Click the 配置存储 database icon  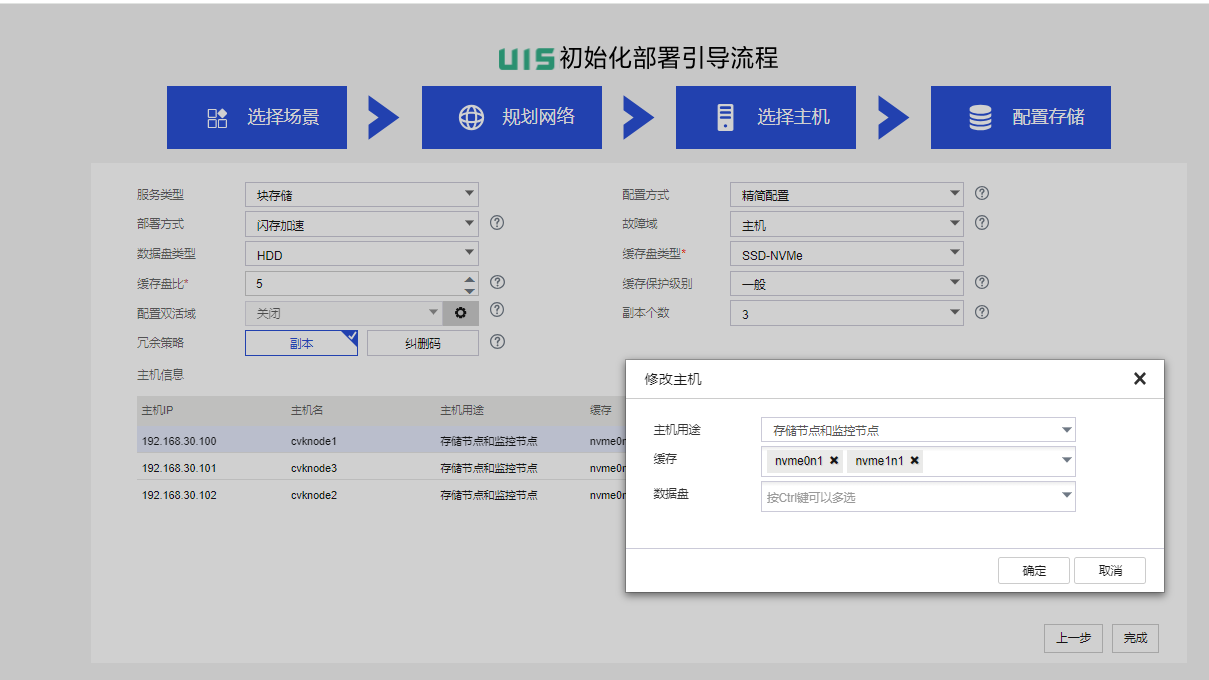click(980, 118)
